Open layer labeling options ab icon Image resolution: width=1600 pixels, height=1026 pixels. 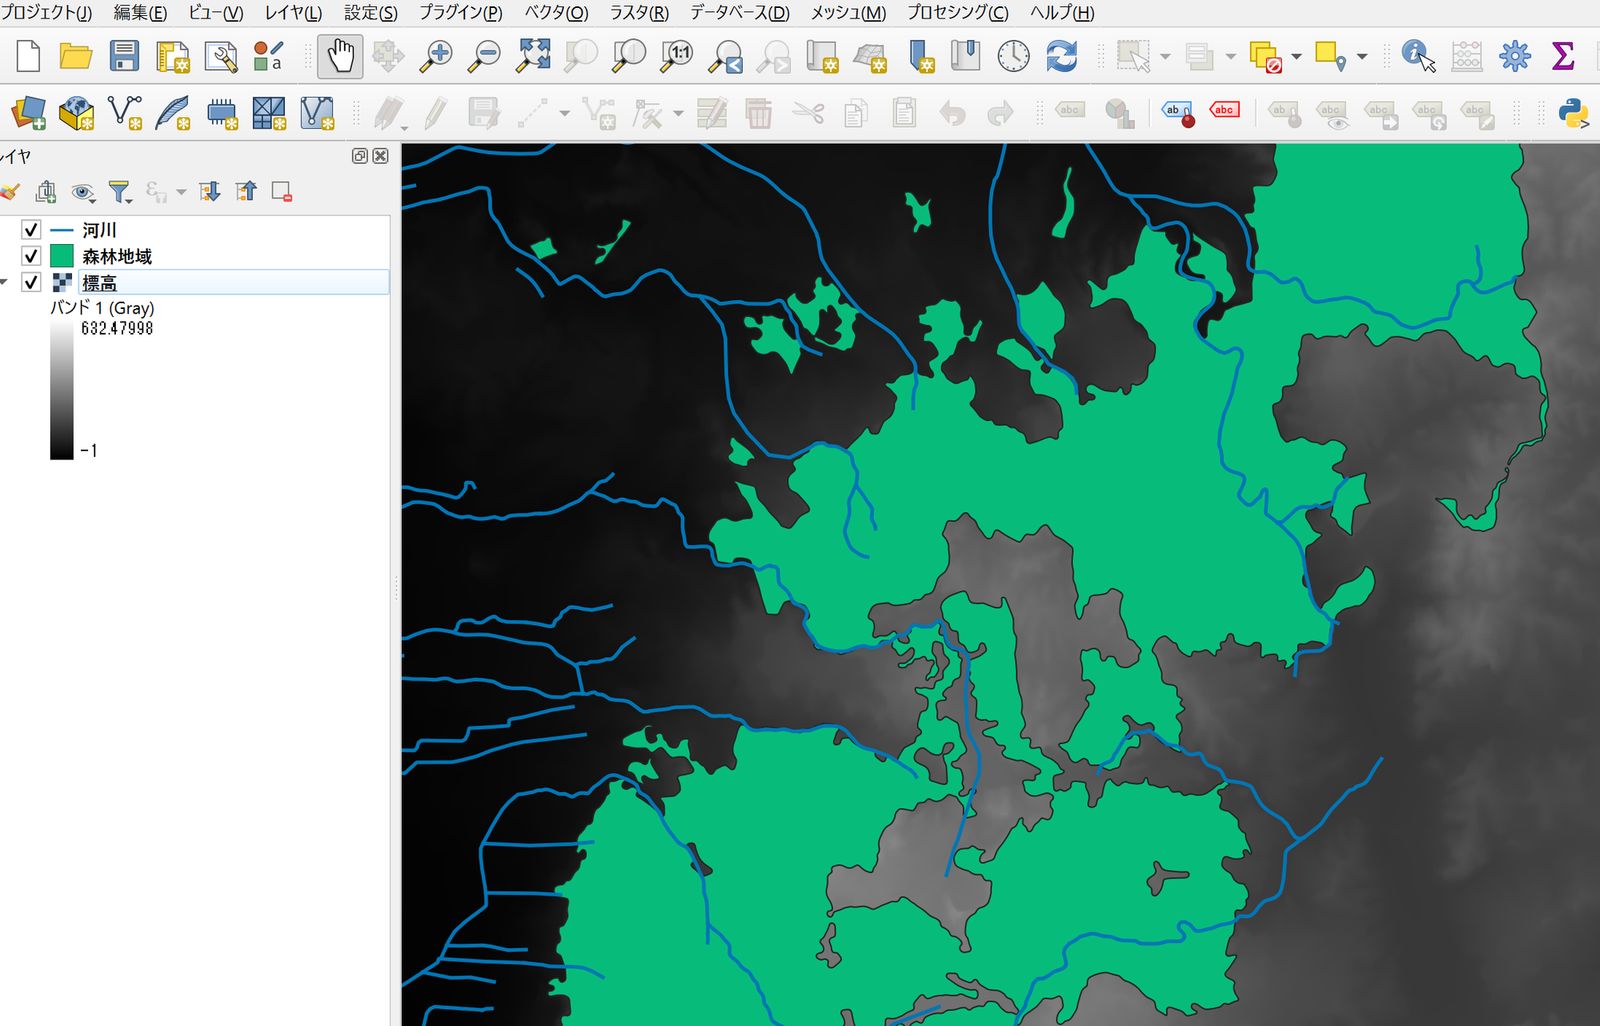1178,113
